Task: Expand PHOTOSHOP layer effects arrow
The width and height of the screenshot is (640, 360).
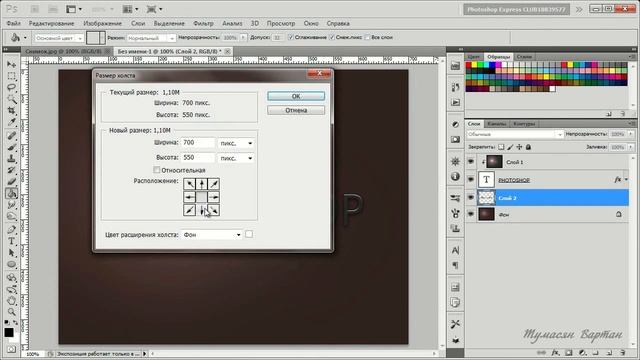Action: coord(627,180)
